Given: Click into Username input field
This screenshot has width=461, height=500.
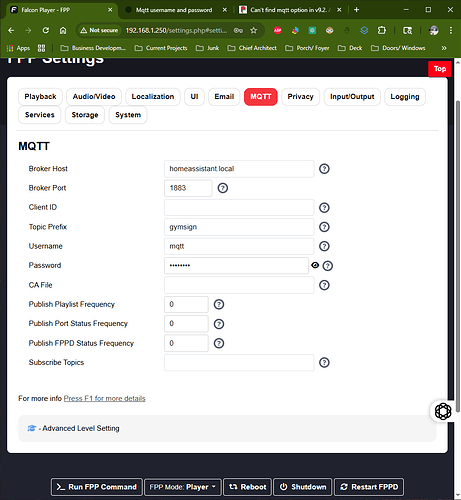Looking at the screenshot, I should 239,246.
